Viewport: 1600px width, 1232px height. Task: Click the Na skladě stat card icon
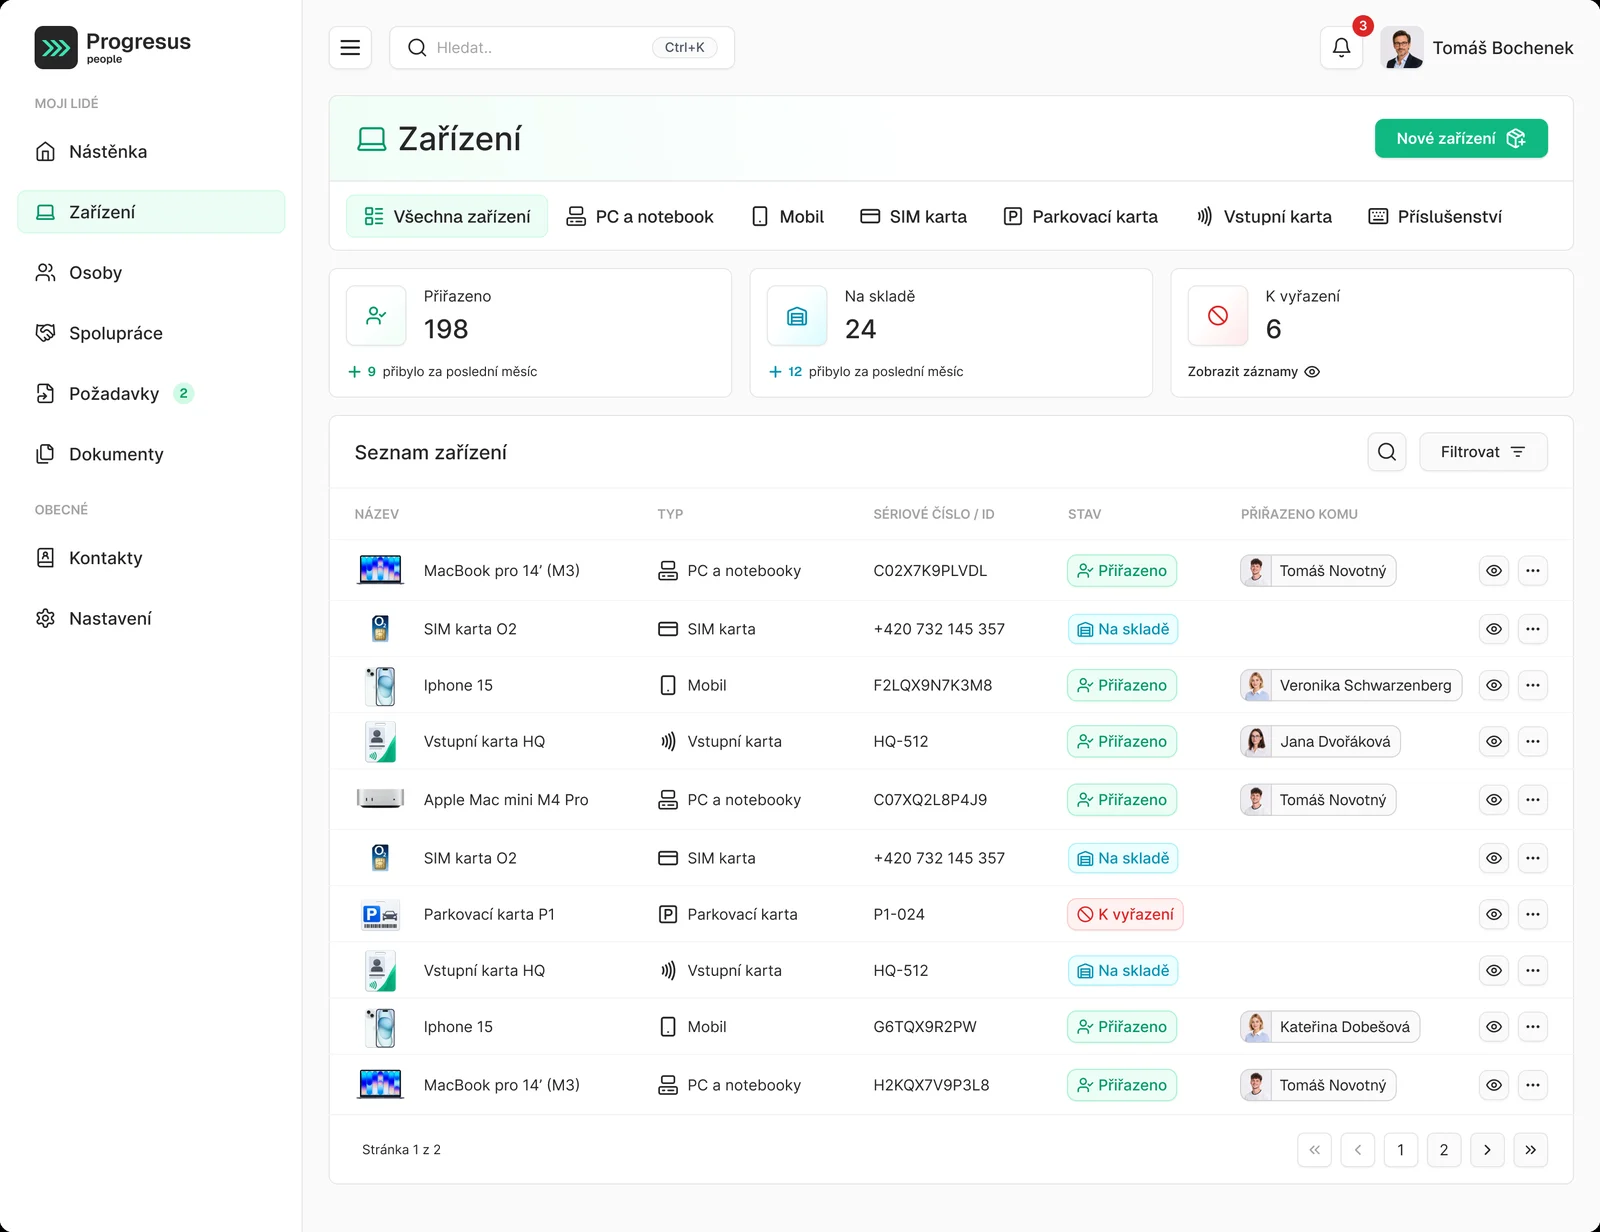[797, 316]
